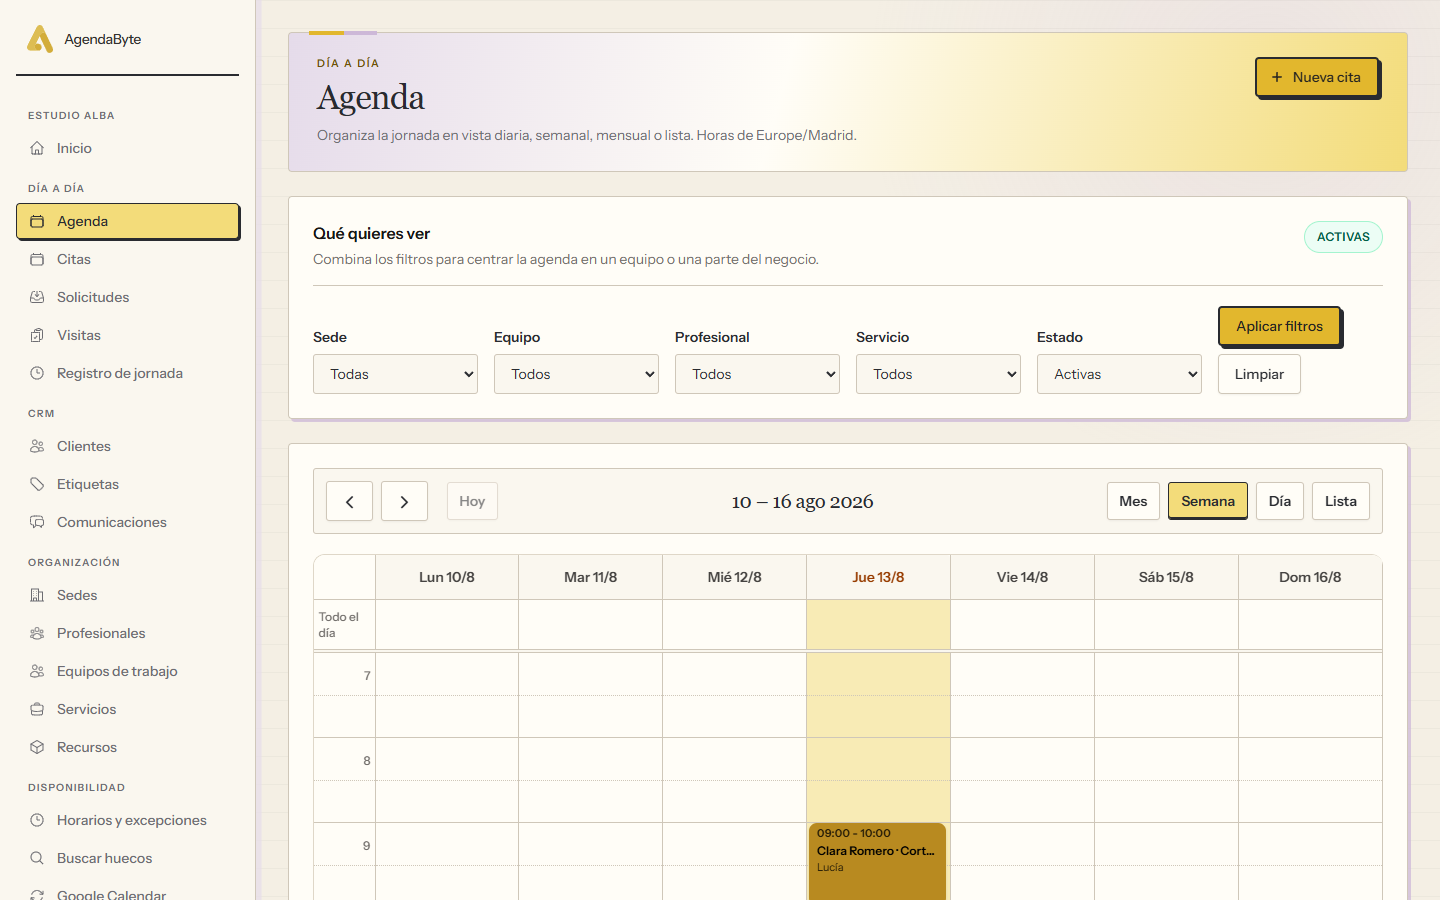This screenshot has width=1440, height=900.
Task: Open Solicitudes in the sidebar
Action: [128, 297]
